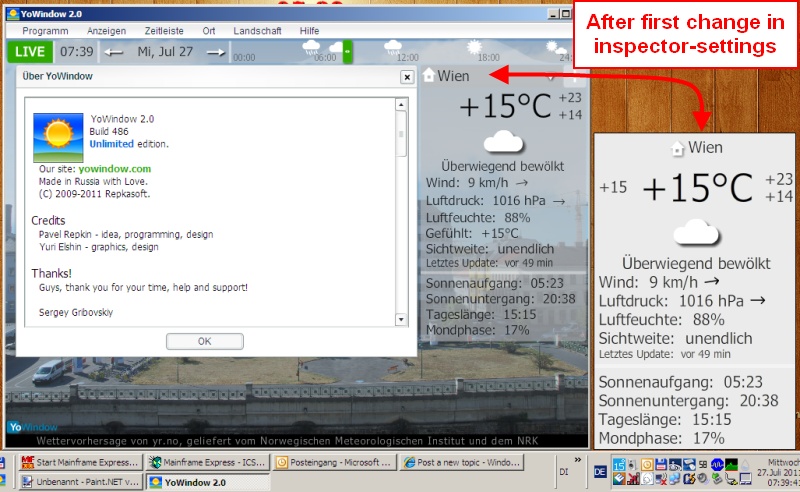Switch to Posteingang - Microsoft taskbar button
The image size is (800, 492).
click(334, 462)
